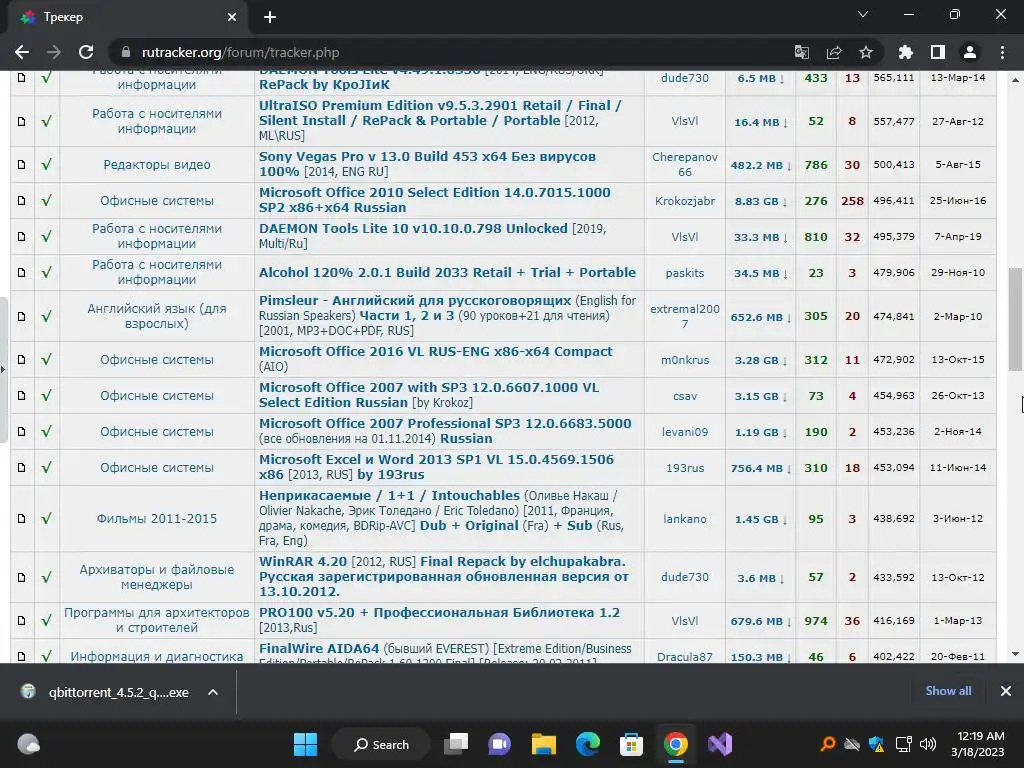Toggle the Chrome side panel
1024x768 pixels.
point(938,52)
